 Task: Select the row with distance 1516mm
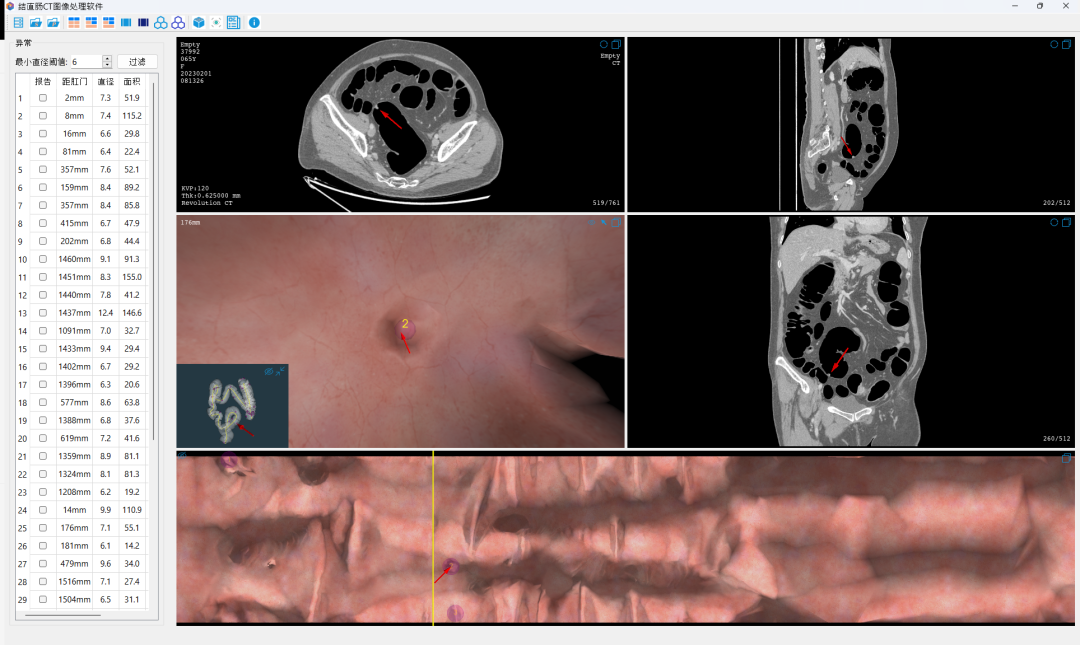[x=81, y=582]
